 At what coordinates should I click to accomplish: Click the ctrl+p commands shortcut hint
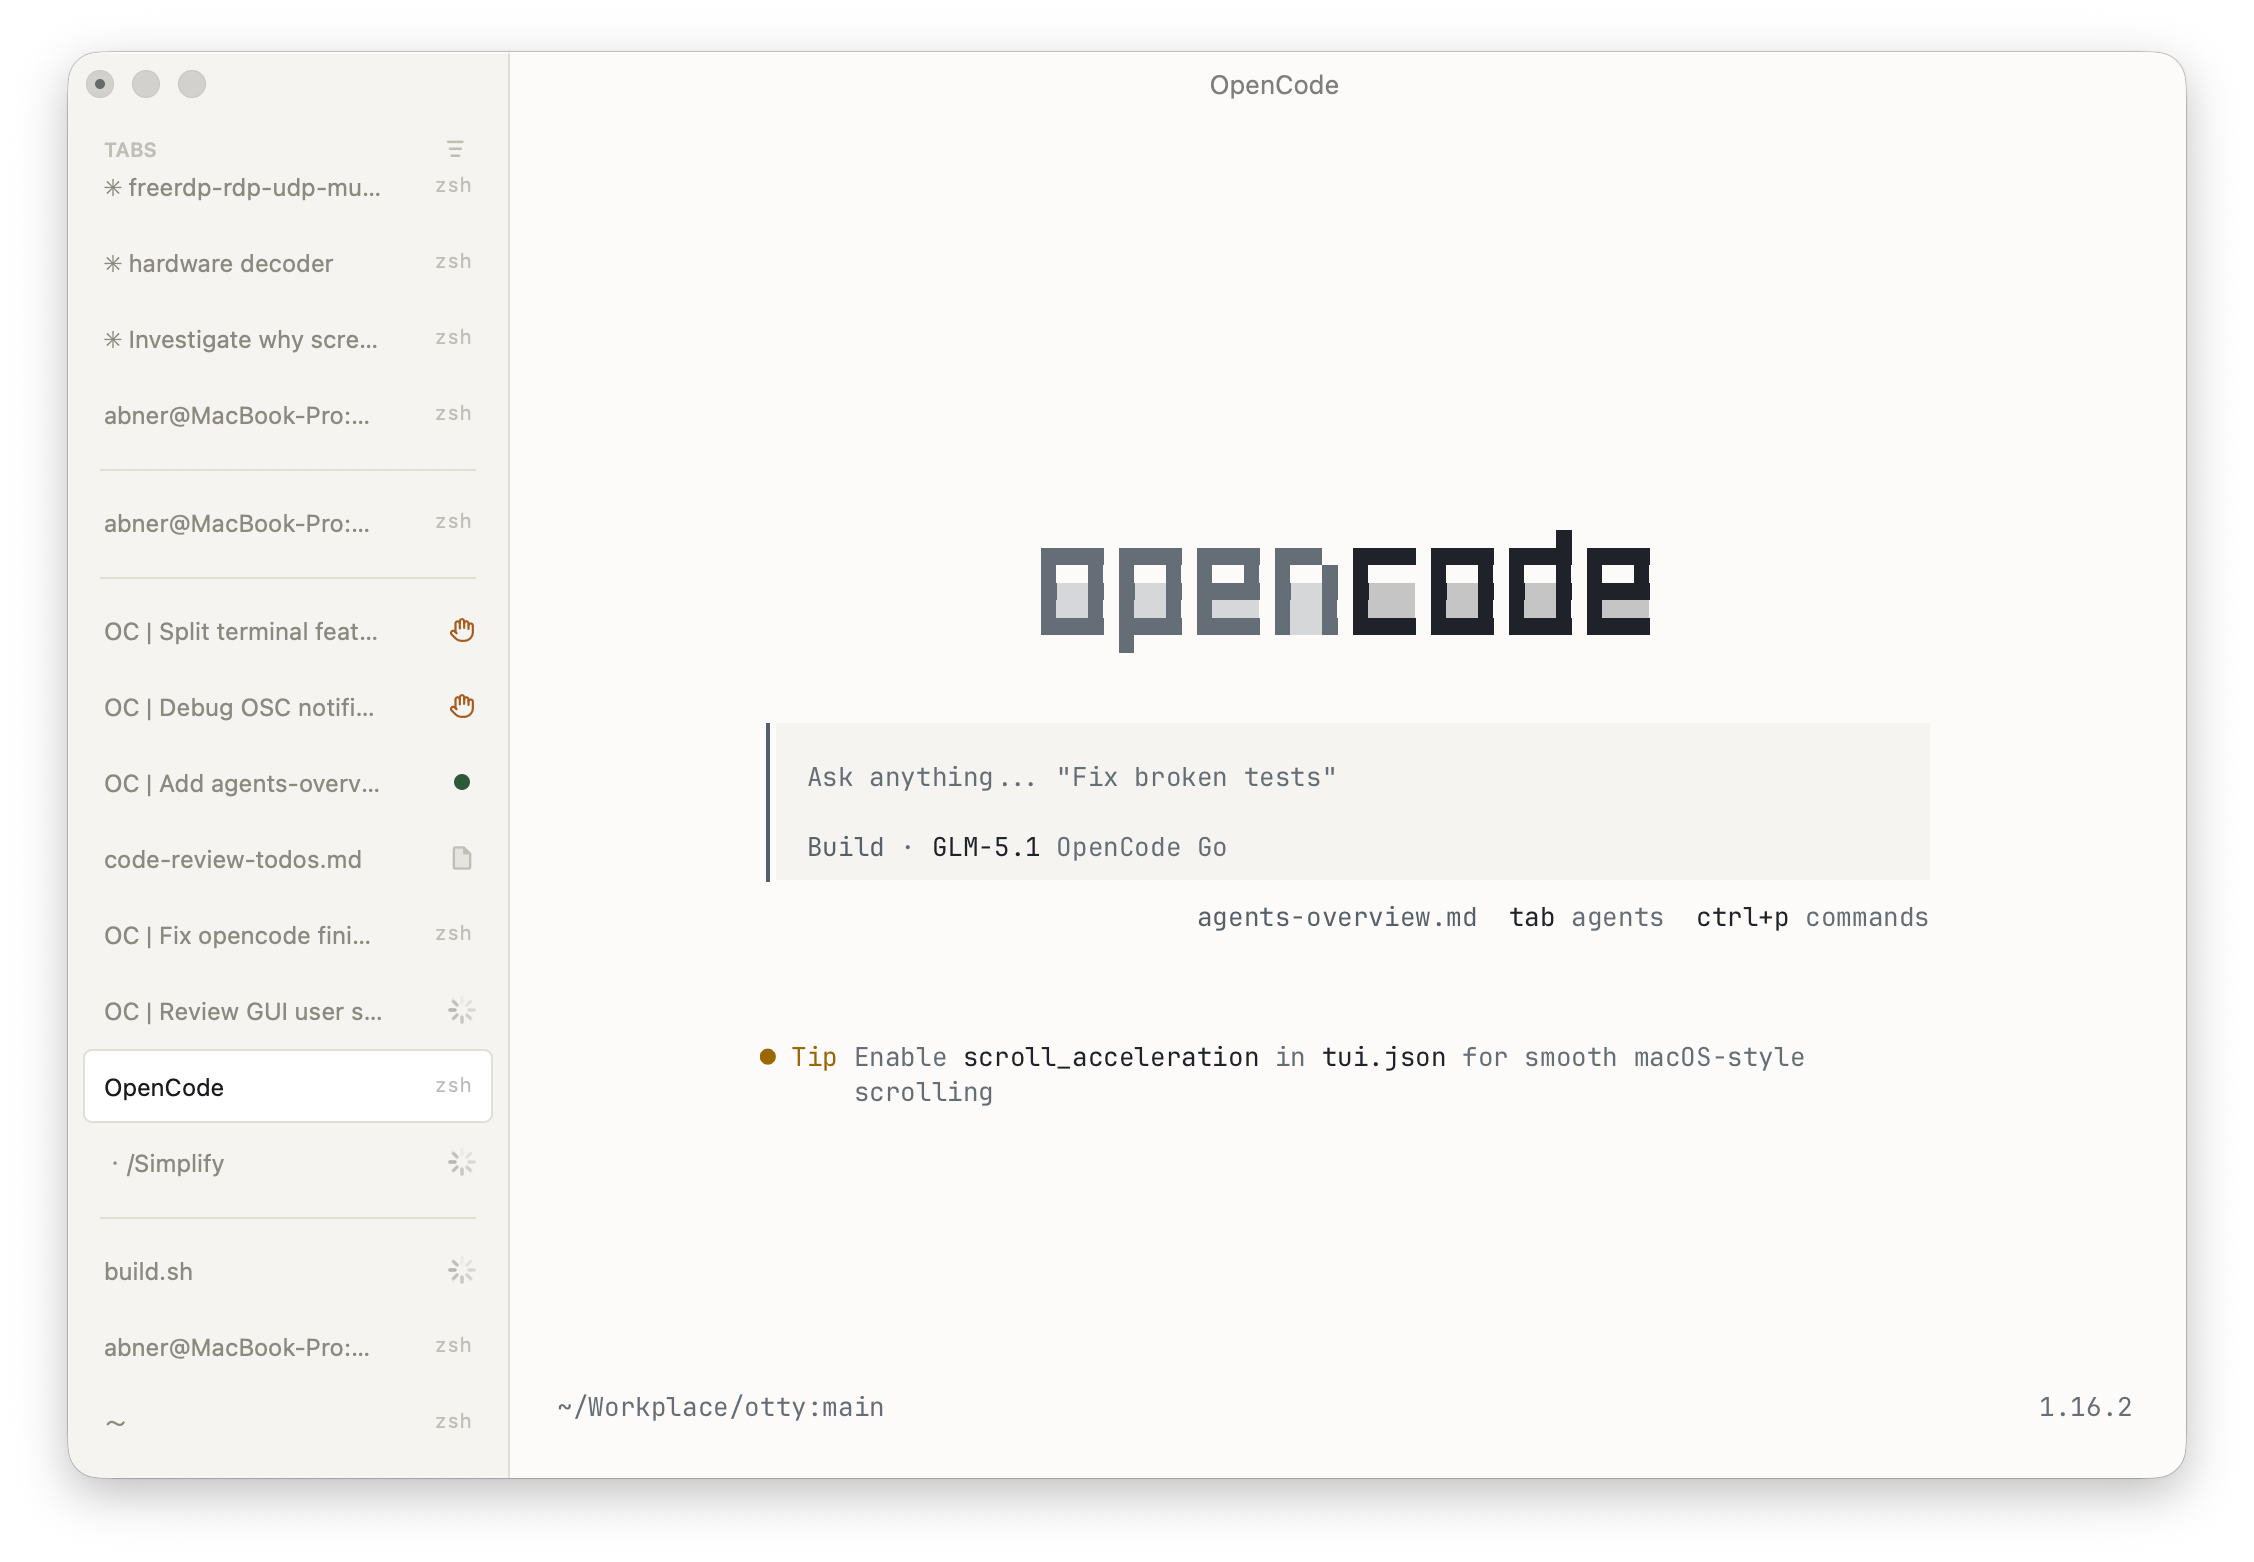tap(1812, 917)
